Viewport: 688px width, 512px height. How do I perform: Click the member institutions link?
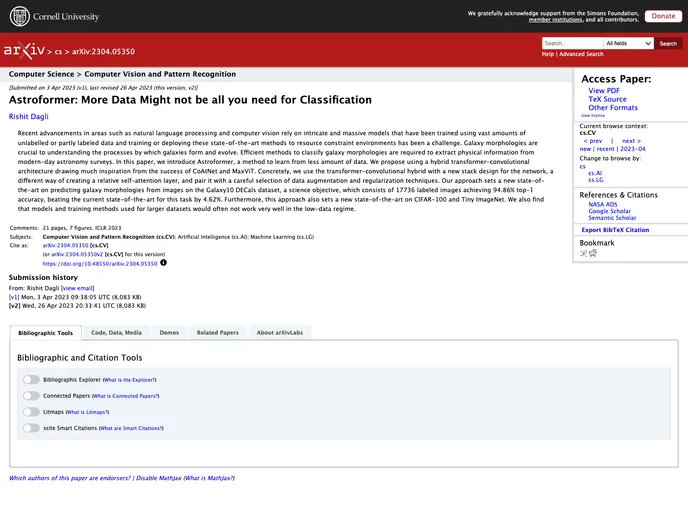tap(555, 20)
